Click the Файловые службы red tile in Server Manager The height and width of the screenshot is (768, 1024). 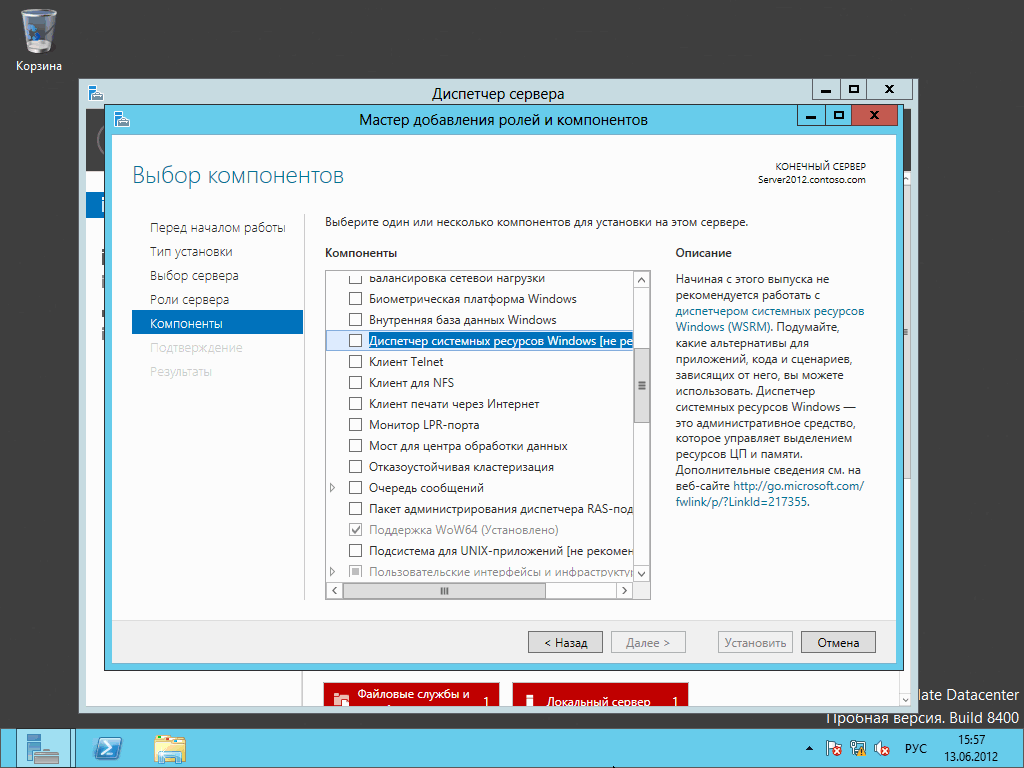tap(411, 695)
